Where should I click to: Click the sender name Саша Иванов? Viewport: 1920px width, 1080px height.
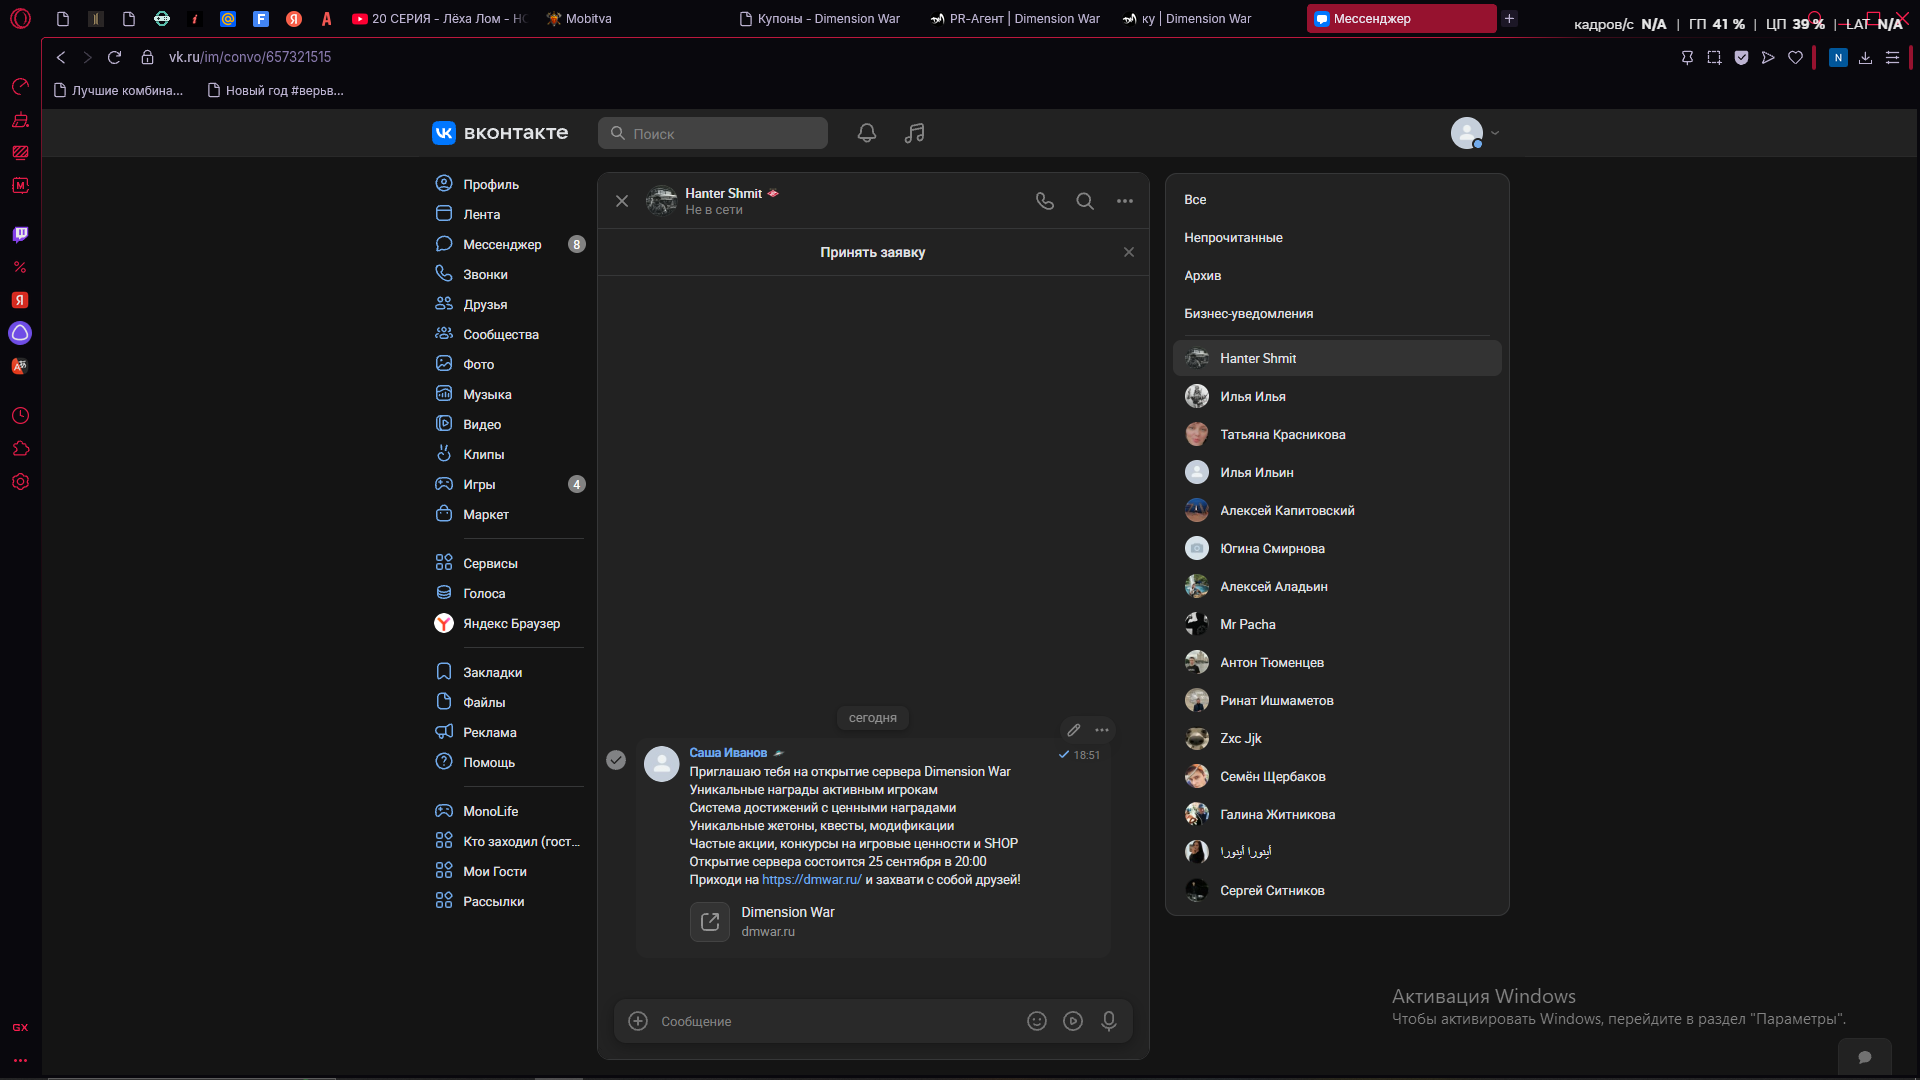click(728, 753)
